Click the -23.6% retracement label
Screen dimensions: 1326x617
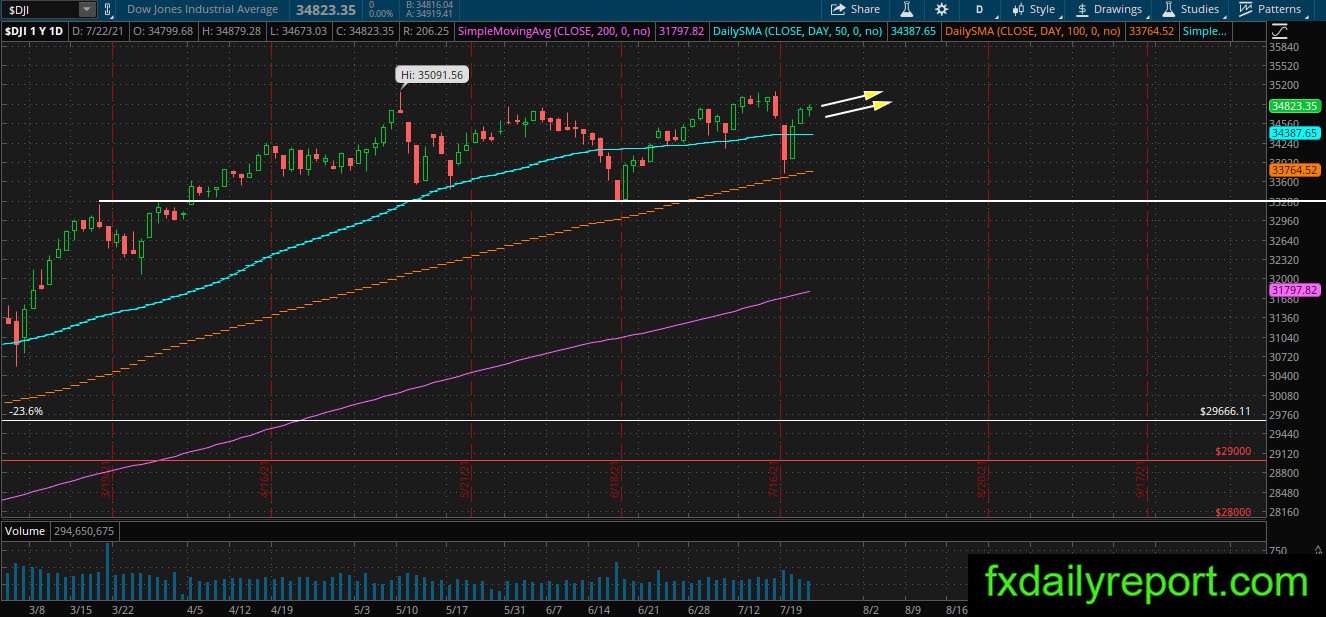pyautogui.click(x=26, y=411)
